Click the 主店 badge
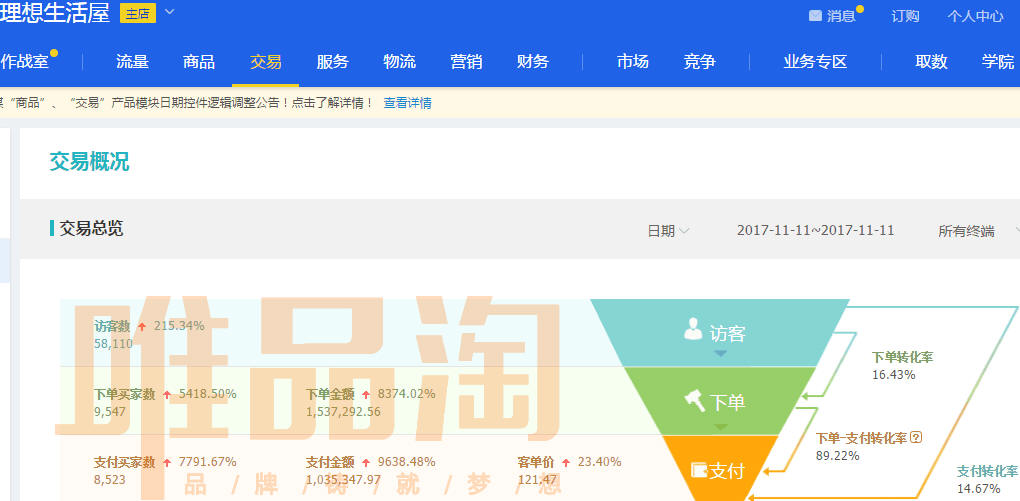The image size is (1020, 501). 138,13
